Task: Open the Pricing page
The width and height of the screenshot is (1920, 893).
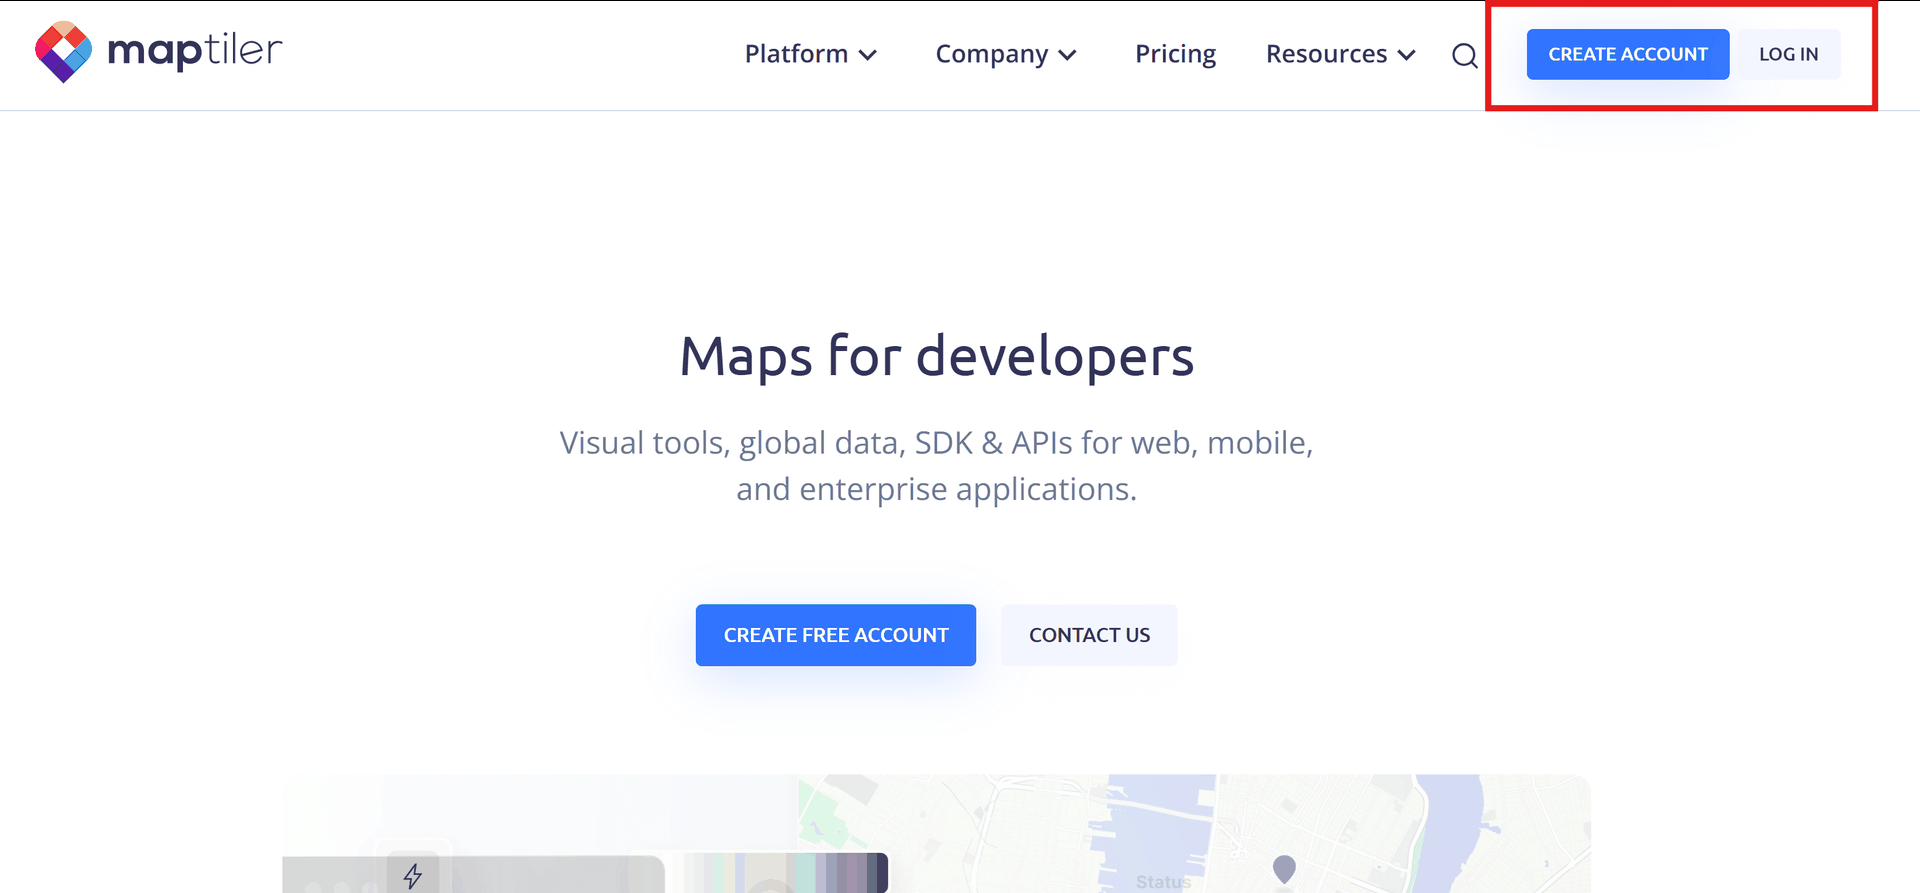Action: (x=1175, y=54)
